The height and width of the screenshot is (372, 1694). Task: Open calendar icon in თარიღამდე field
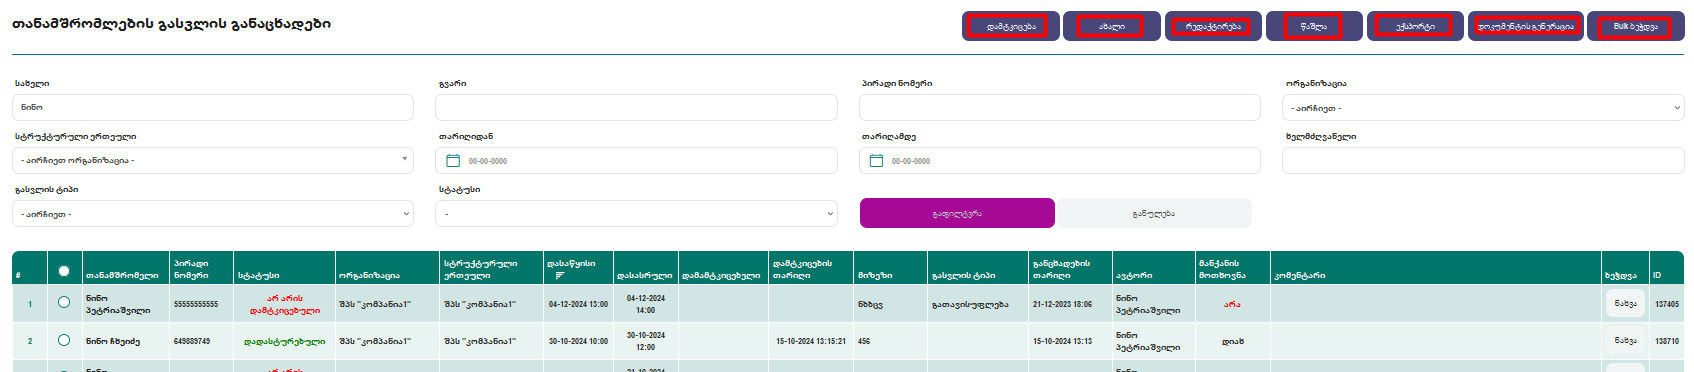[x=876, y=161]
